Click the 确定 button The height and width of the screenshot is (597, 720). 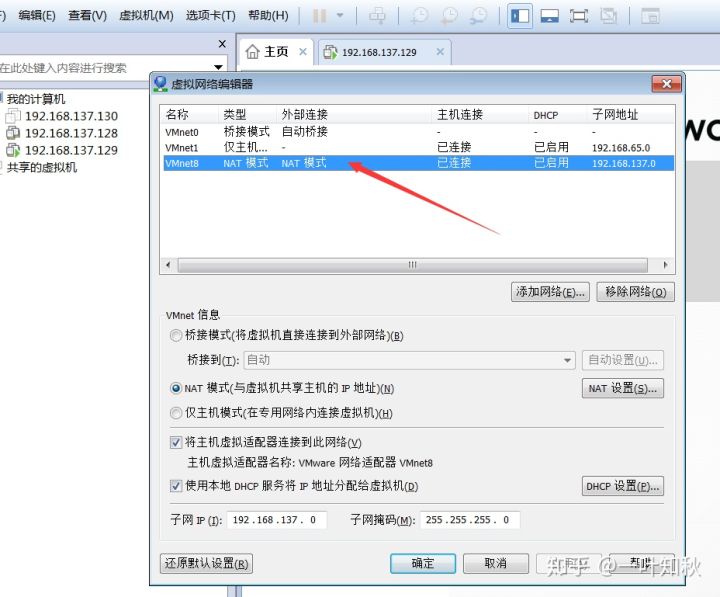(423, 563)
